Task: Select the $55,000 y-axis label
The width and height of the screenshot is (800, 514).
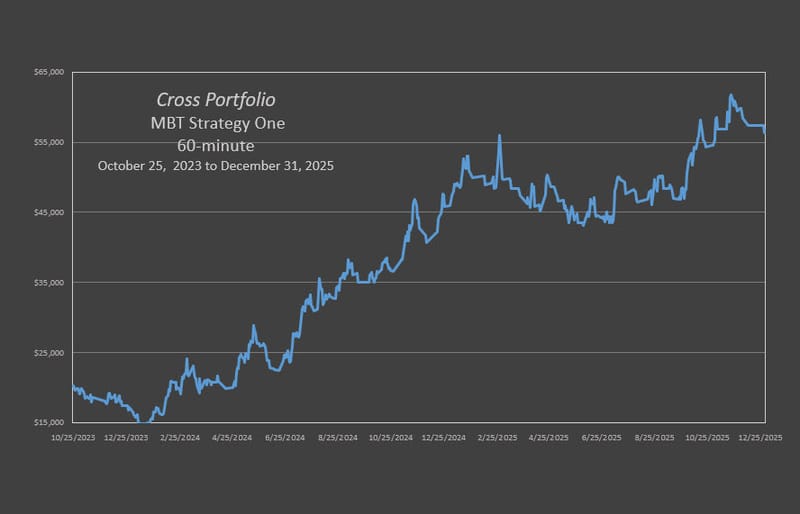Action: click(49, 142)
